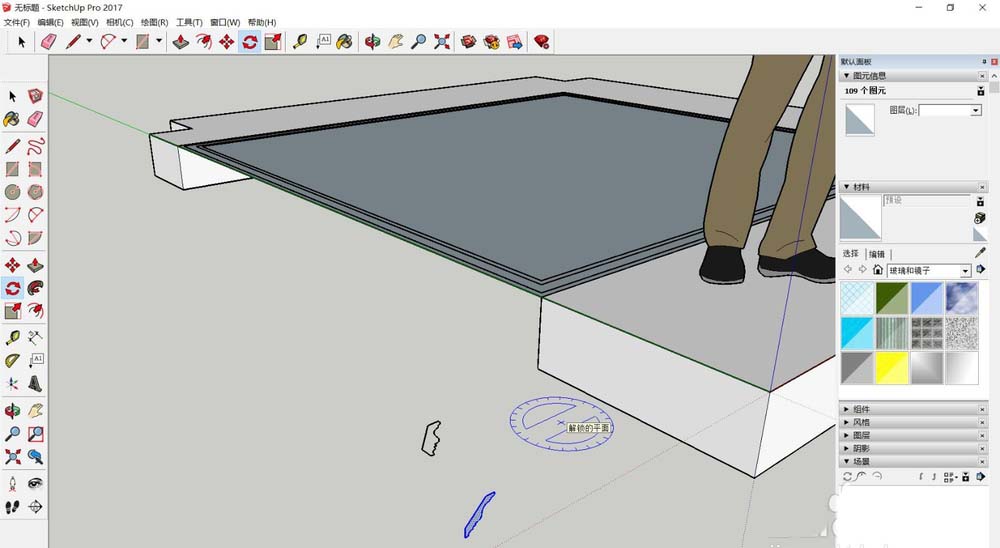Open the Camera menu
Viewport: 1000px width, 548px height.
(120, 22)
